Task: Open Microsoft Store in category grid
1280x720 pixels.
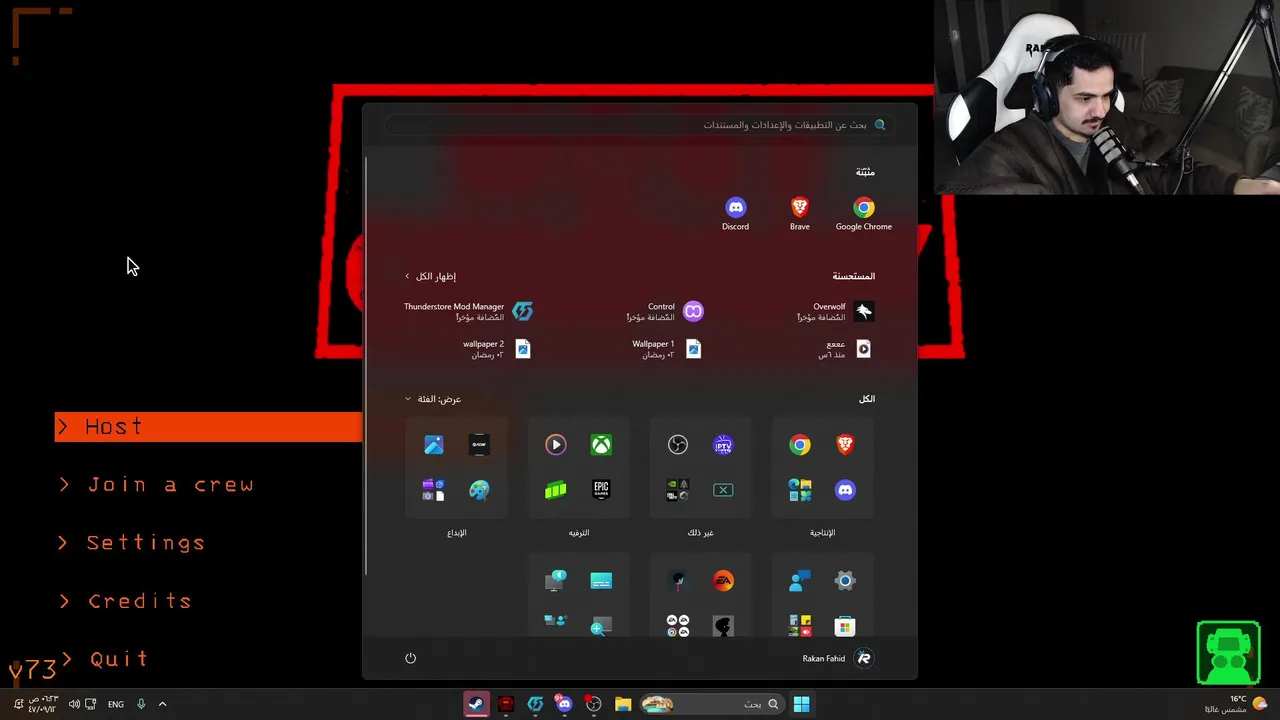Action: pos(845,626)
